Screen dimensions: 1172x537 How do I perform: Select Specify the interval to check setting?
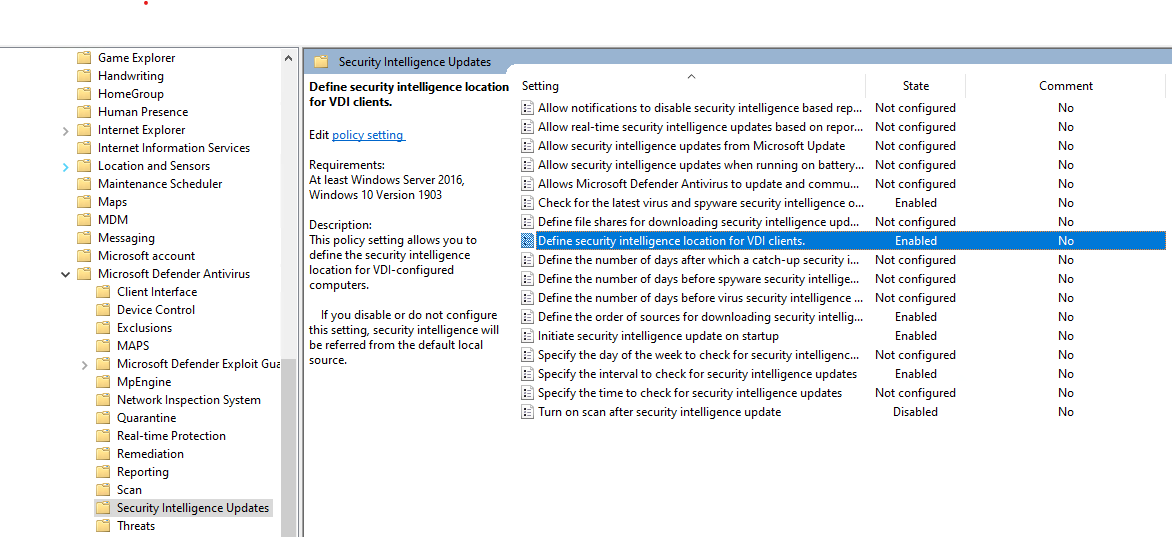click(x=697, y=374)
